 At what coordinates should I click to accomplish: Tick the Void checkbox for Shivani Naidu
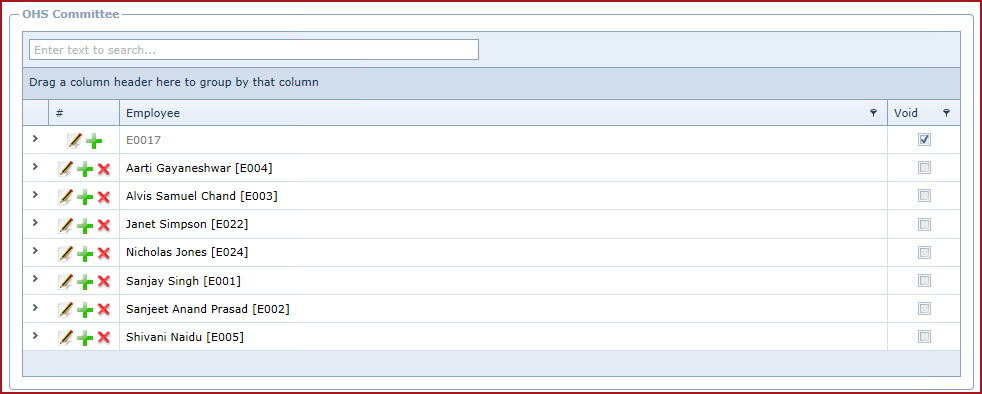click(924, 337)
